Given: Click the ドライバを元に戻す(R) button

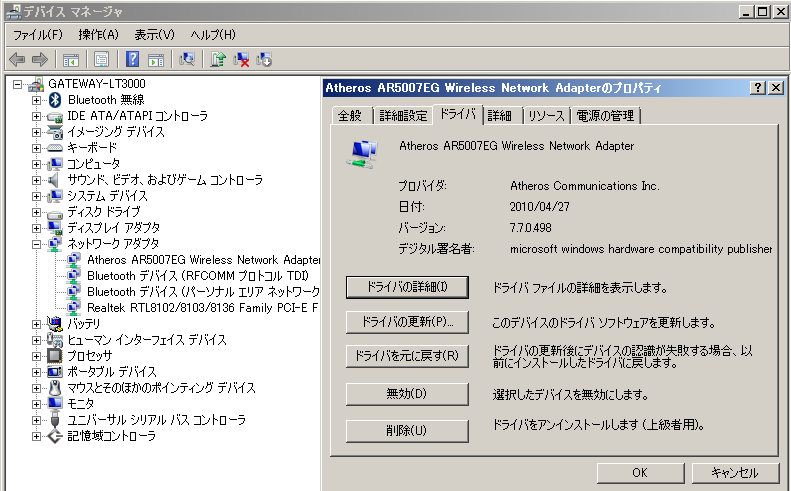Looking at the screenshot, I should pos(407,356).
